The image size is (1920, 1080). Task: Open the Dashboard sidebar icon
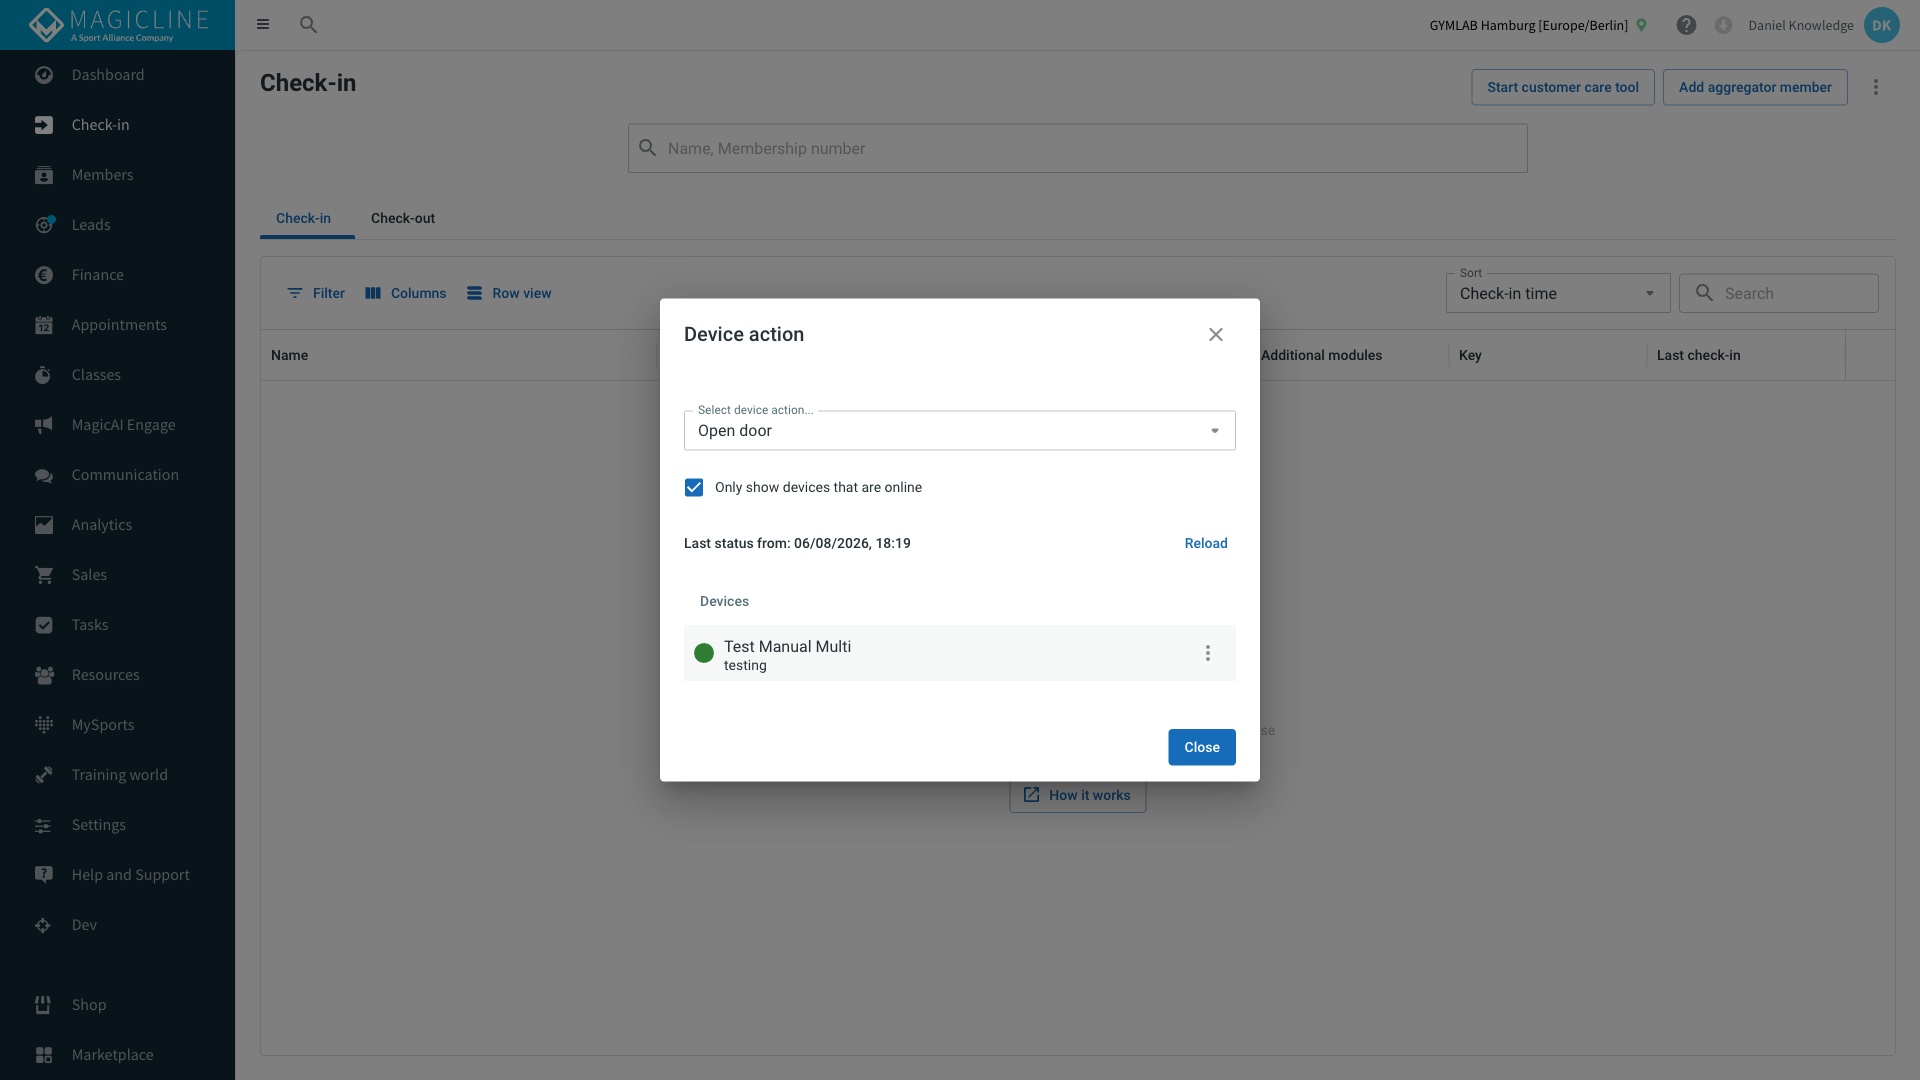(44, 75)
